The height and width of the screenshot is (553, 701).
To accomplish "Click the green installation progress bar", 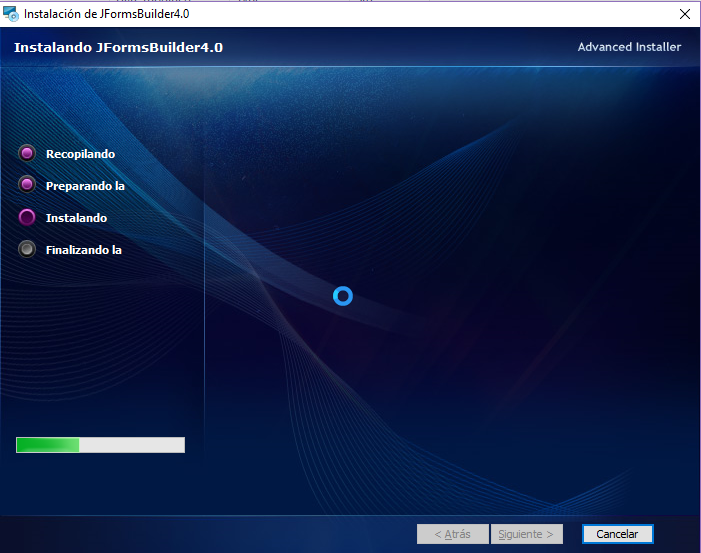I will pos(101,445).
